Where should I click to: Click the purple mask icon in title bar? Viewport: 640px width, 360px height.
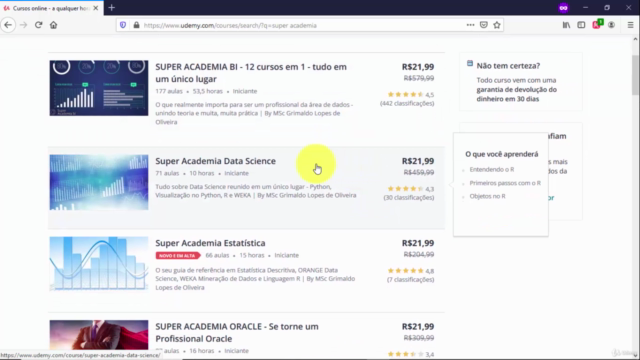[563, 8]
